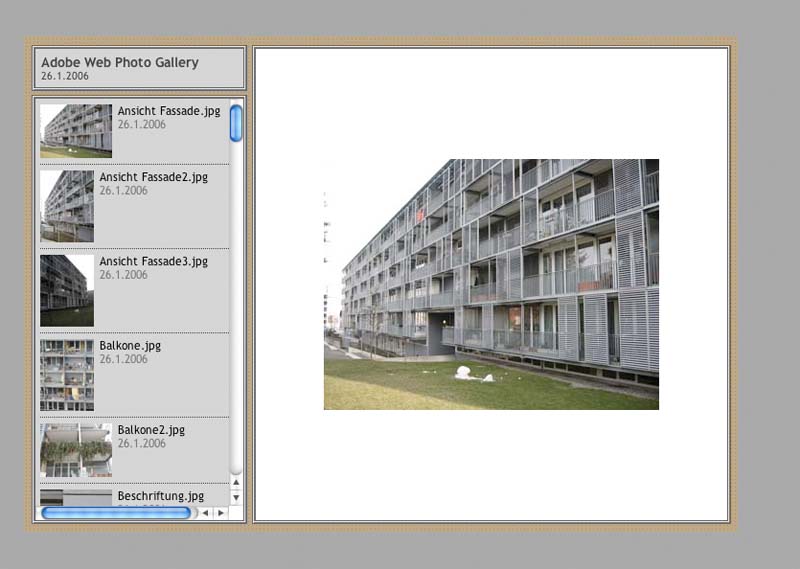
Task: Open the Balkone2.jpg thumbnail
Action: pyautogui.click(x=76, y=450)
